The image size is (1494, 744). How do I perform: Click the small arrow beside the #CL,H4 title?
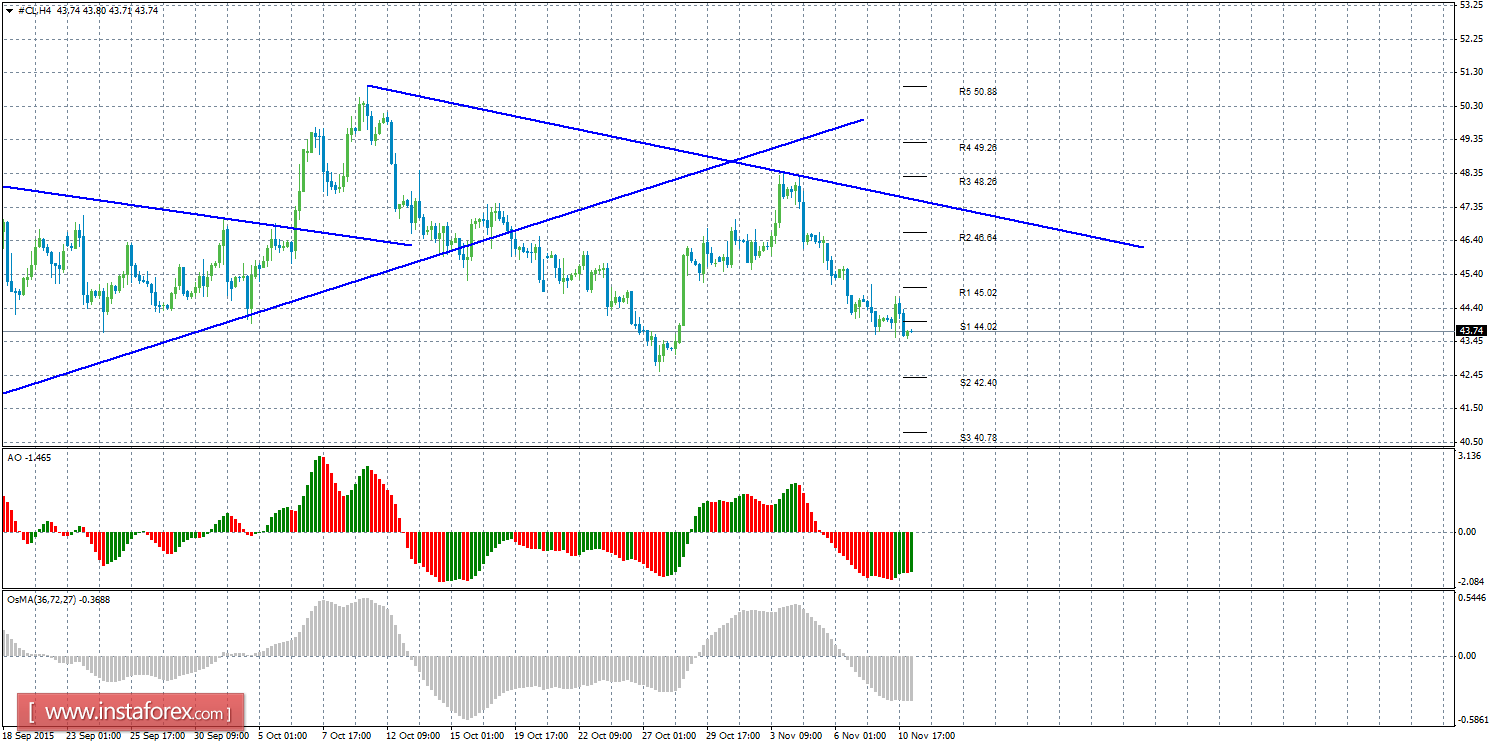click(11, 9)
